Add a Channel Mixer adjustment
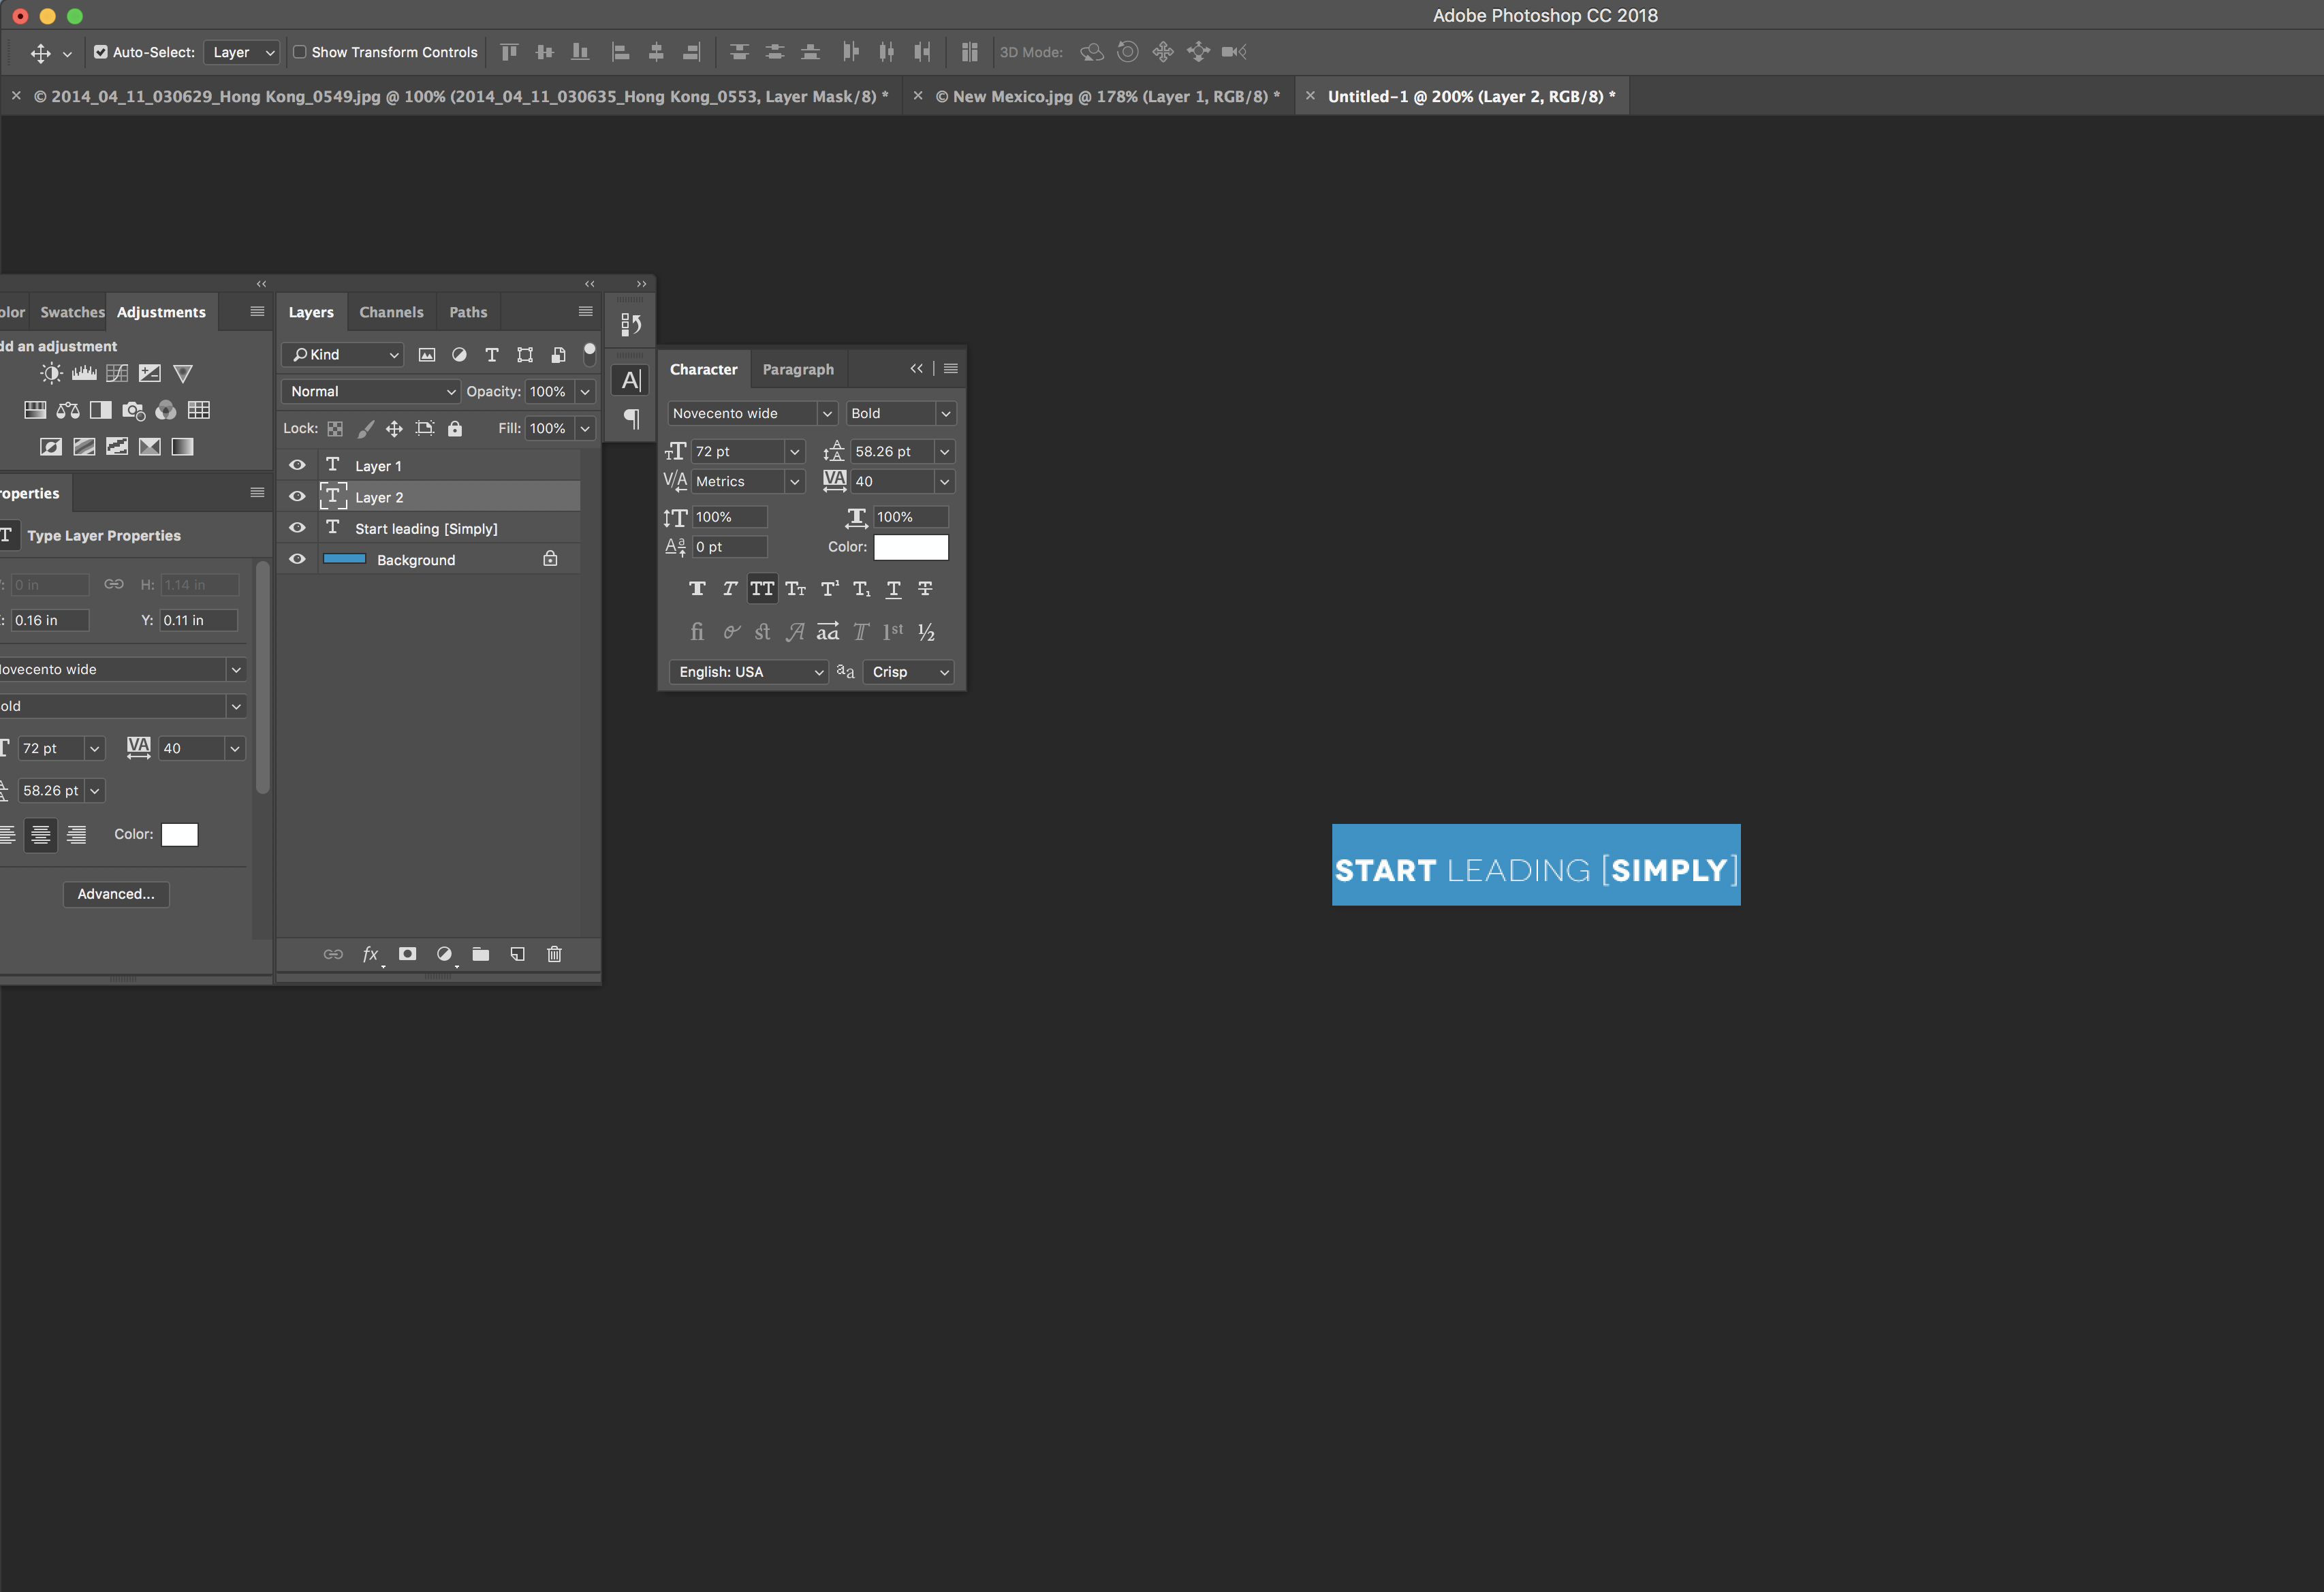The image size is (2324, 1592). pos(166,410)
